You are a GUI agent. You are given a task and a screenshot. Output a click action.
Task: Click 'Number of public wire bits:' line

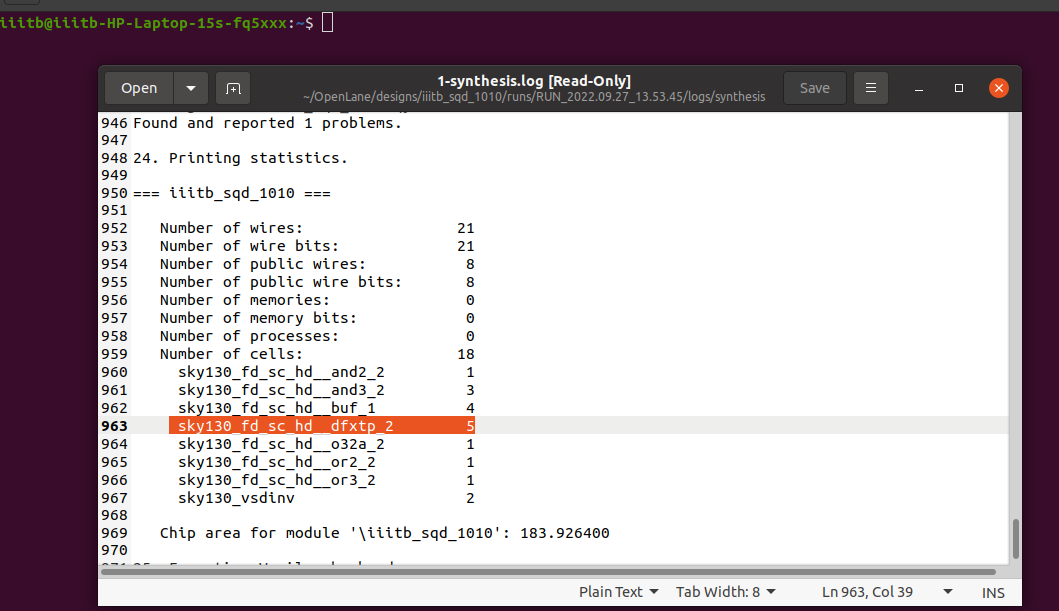point(317,282)
